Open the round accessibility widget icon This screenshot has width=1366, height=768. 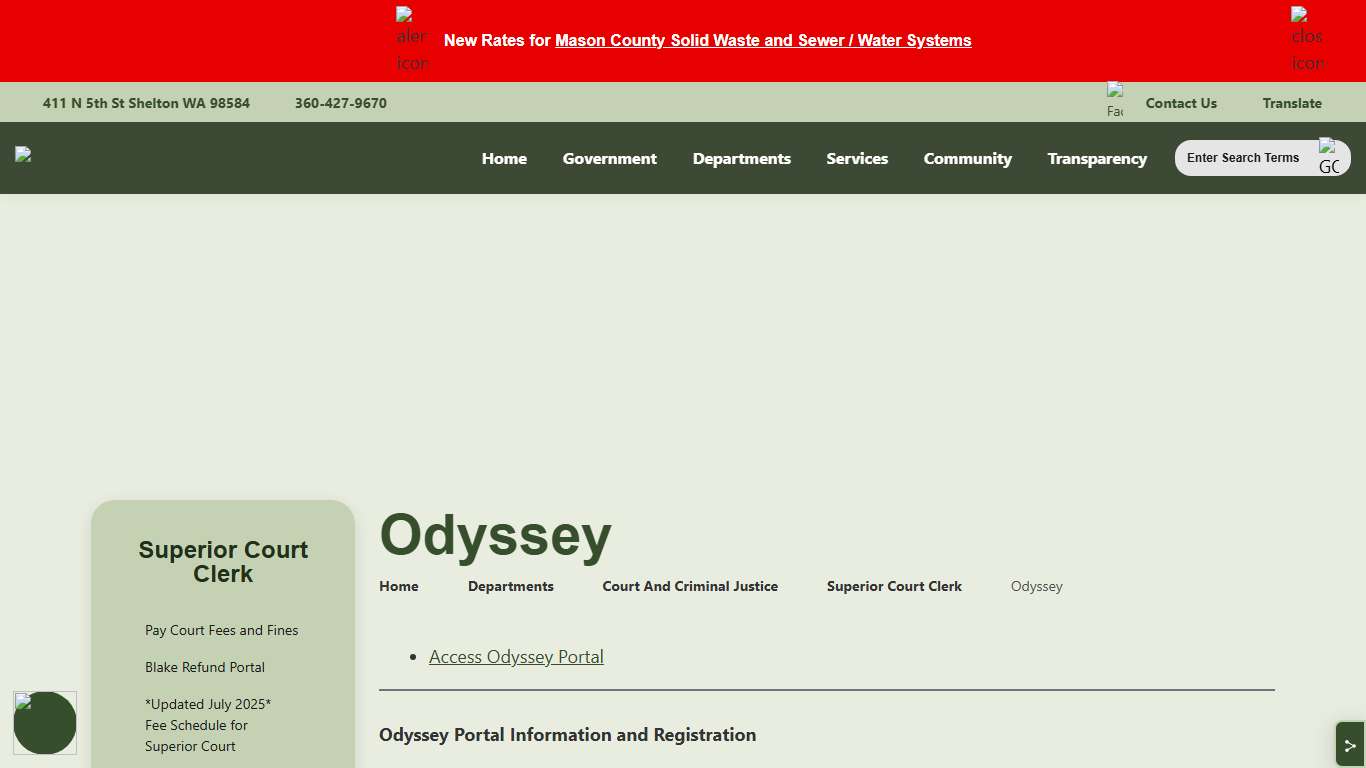point(45,722)
